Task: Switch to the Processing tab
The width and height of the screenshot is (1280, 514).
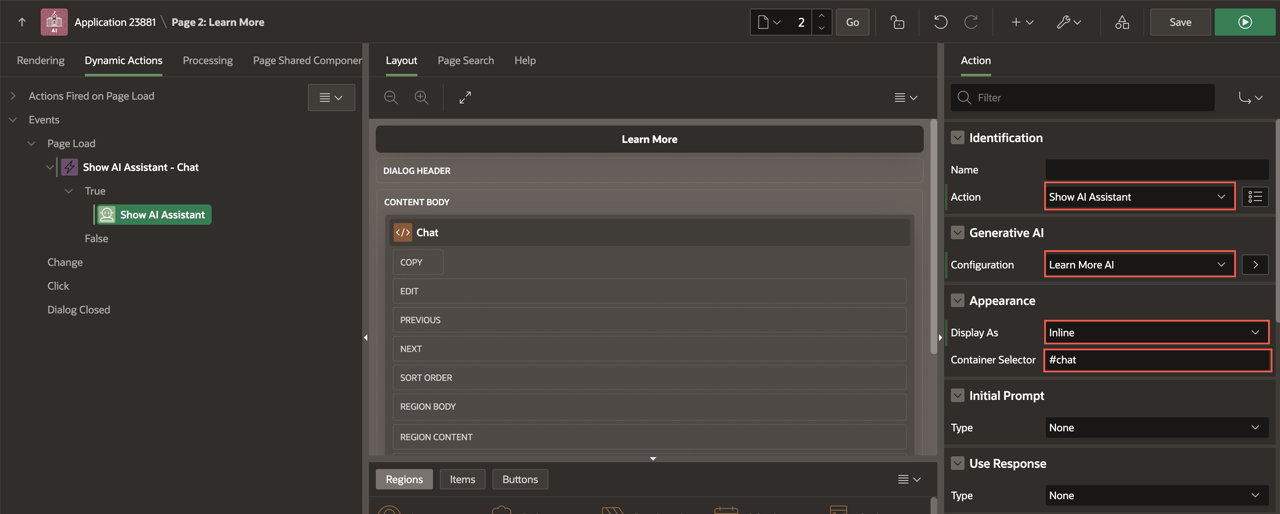Action: 207,61
